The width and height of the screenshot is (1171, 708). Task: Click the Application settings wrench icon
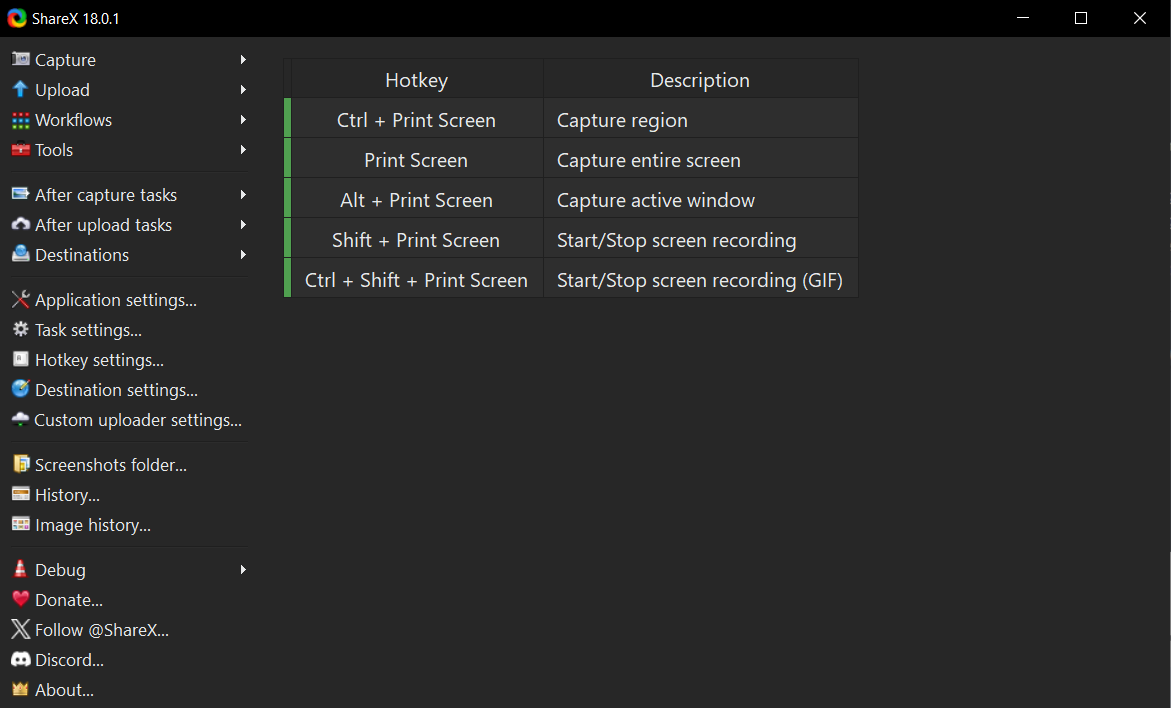(x=20, y=299)
